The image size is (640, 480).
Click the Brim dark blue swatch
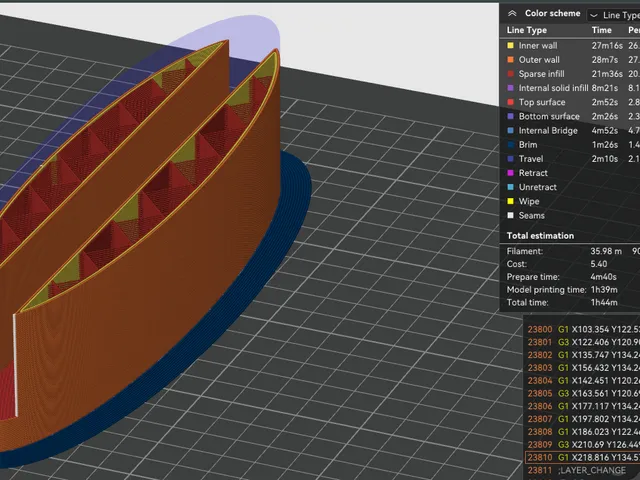(x=510, y=144)
